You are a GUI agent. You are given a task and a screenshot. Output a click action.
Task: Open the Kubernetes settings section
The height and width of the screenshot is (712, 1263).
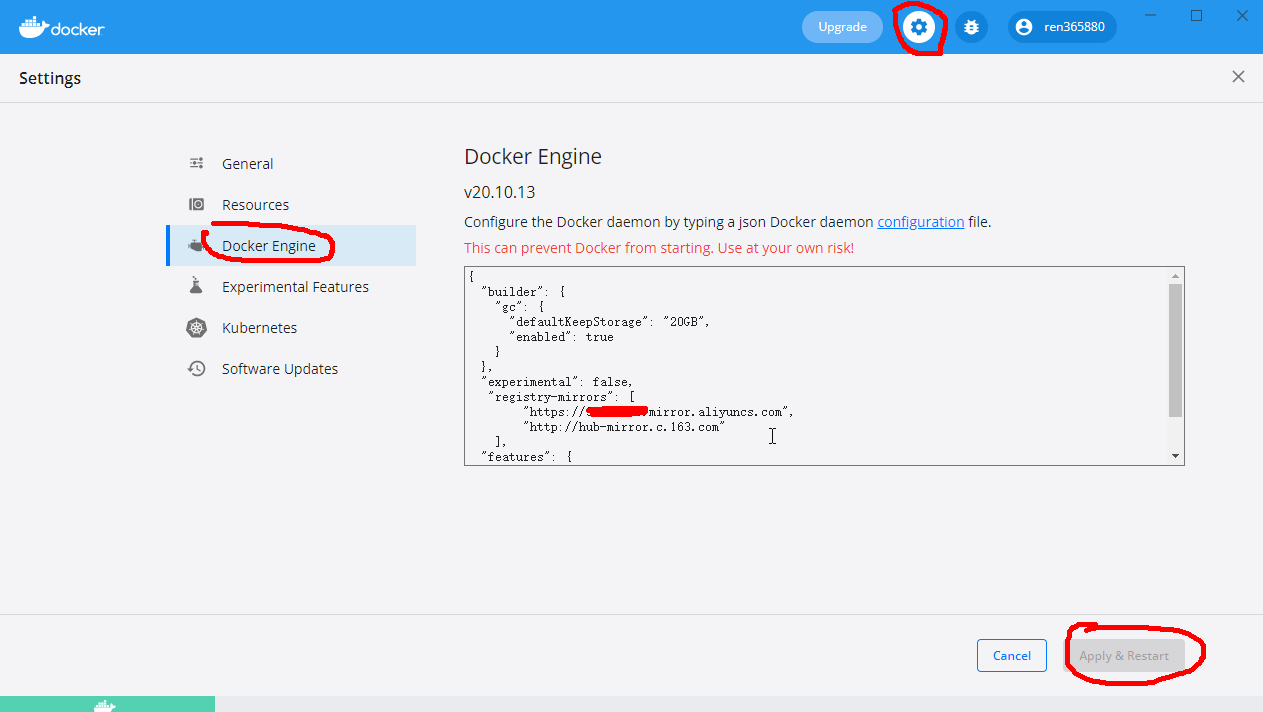click(x=291, y=327)
